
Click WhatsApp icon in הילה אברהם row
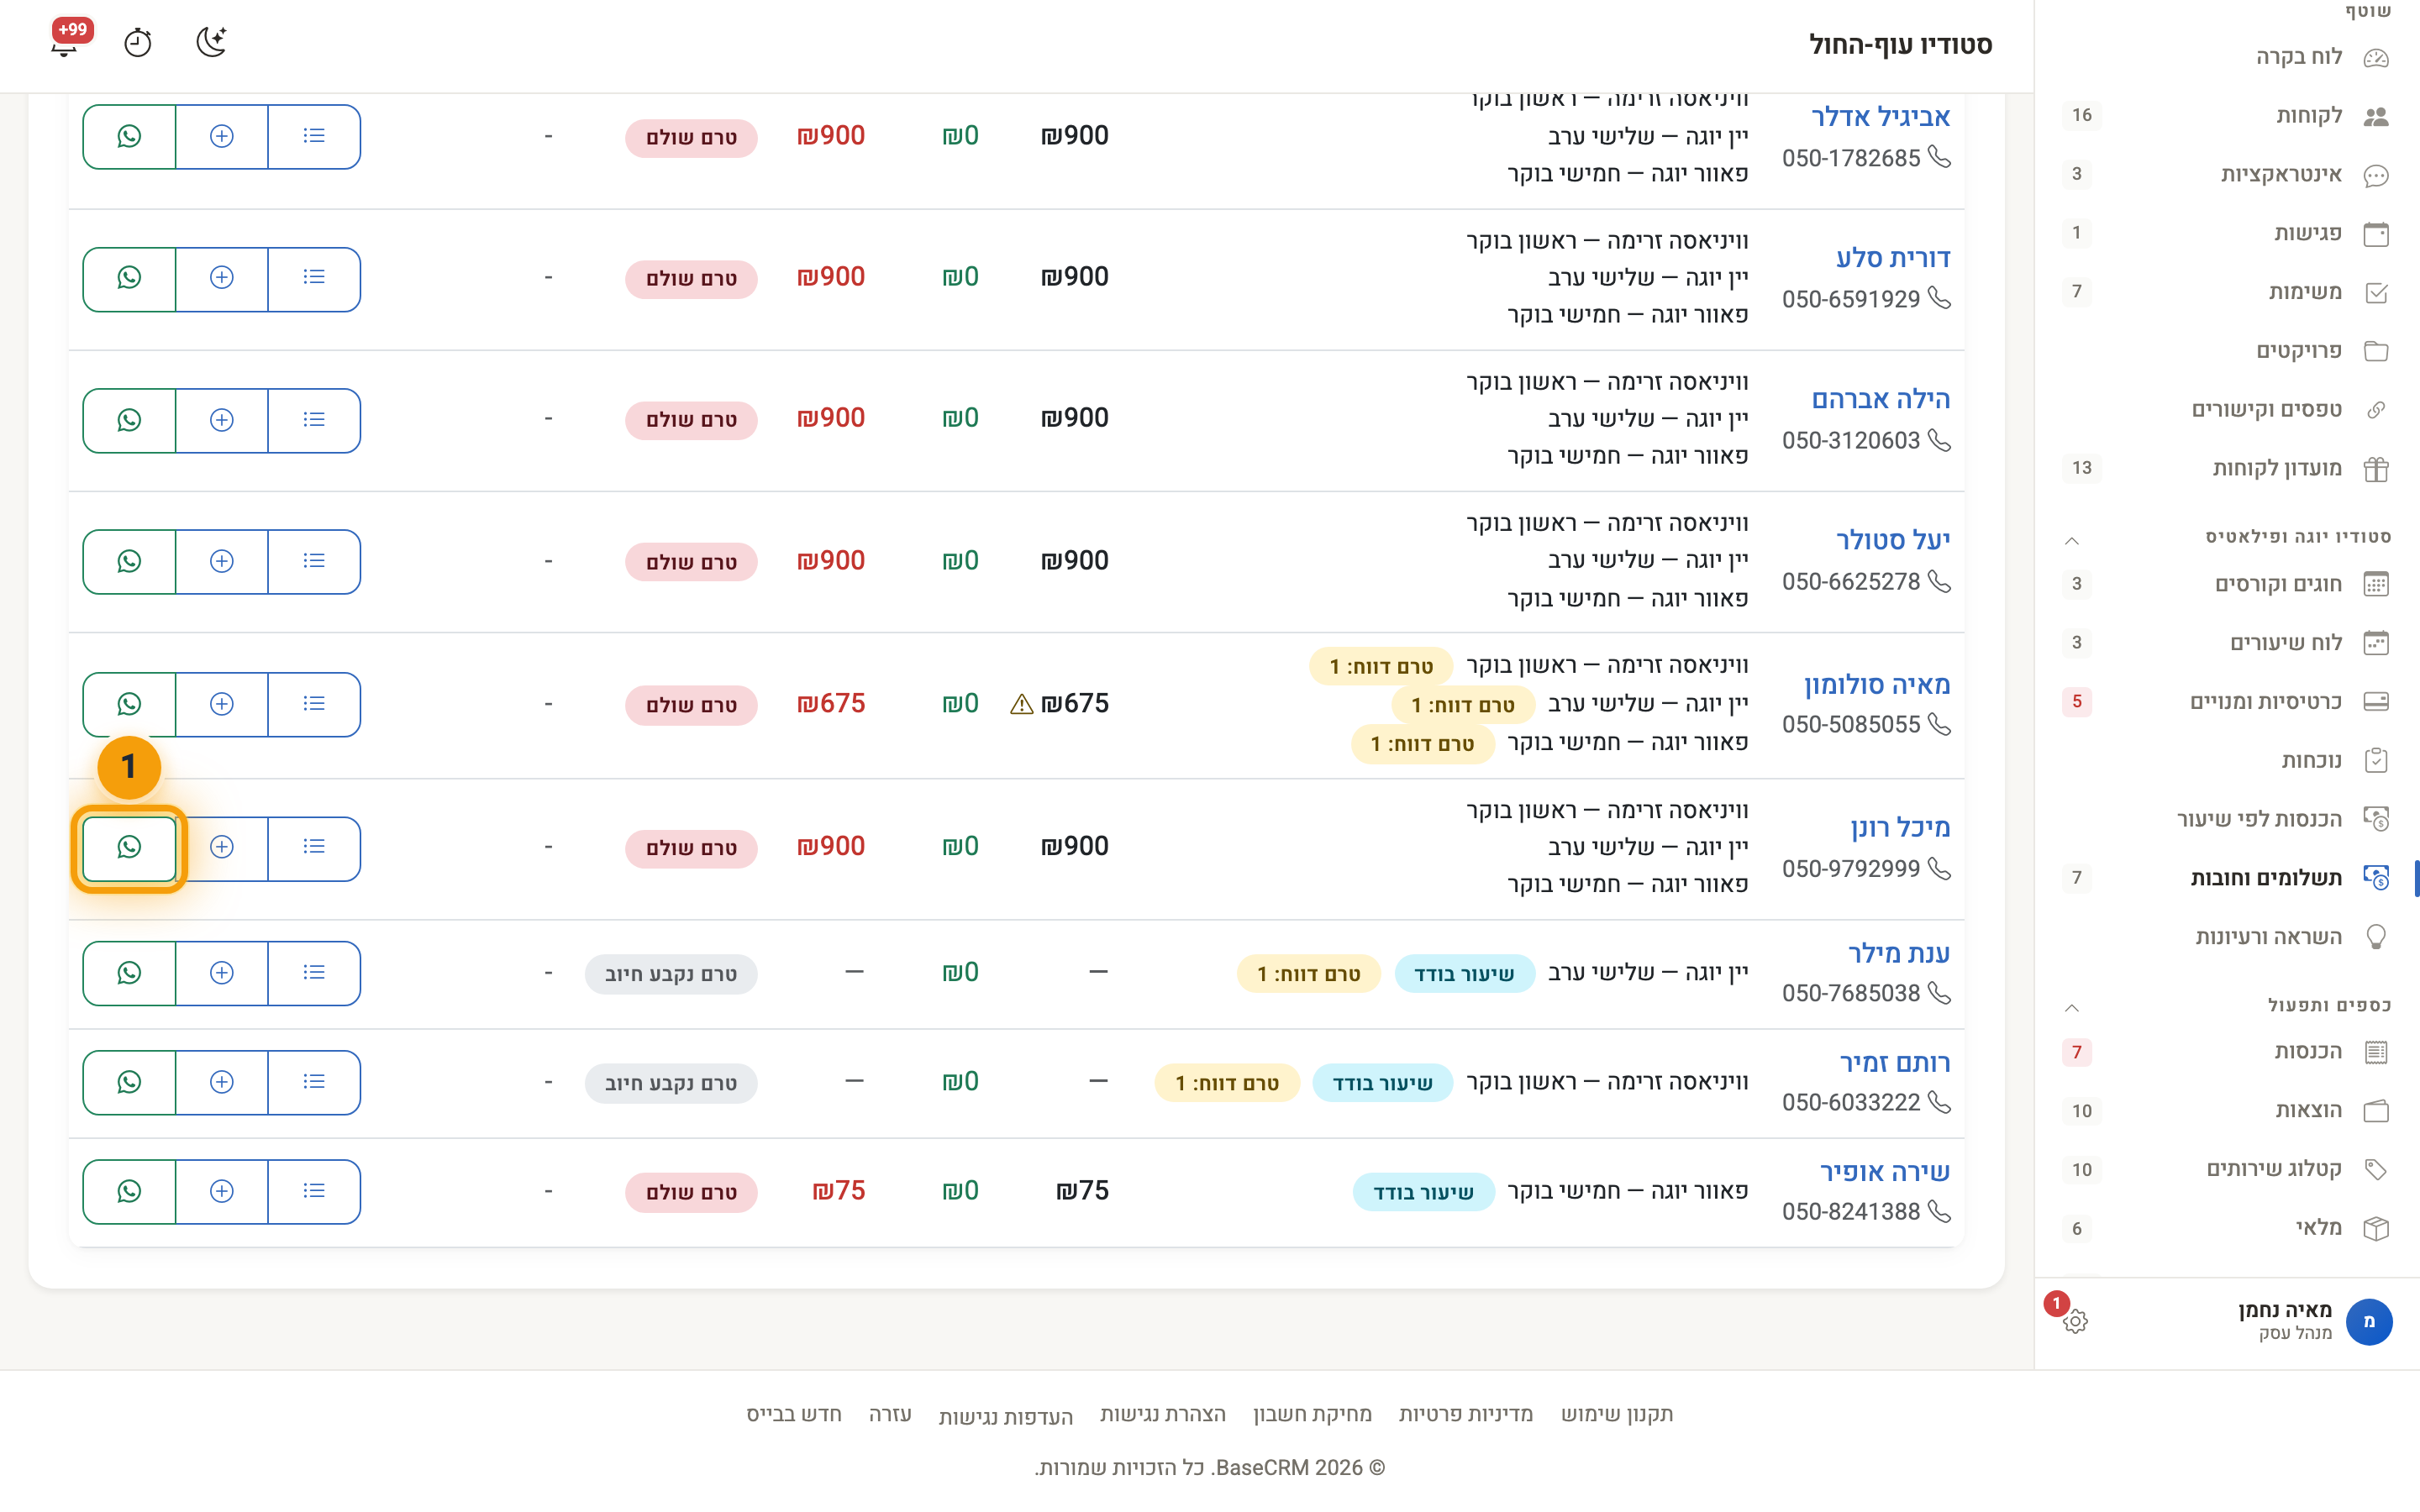pyautogui.click(x=129, y=420)
